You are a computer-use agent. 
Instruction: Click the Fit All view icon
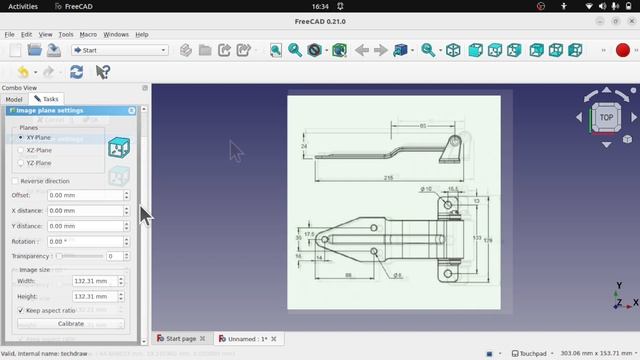pos(276,50)
